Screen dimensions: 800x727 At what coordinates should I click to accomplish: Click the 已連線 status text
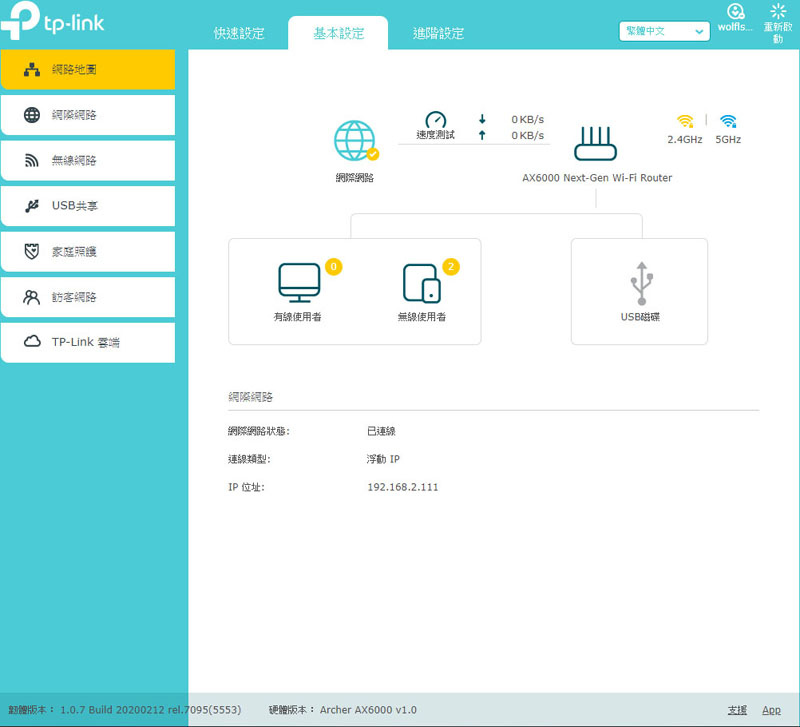point(381,431)
